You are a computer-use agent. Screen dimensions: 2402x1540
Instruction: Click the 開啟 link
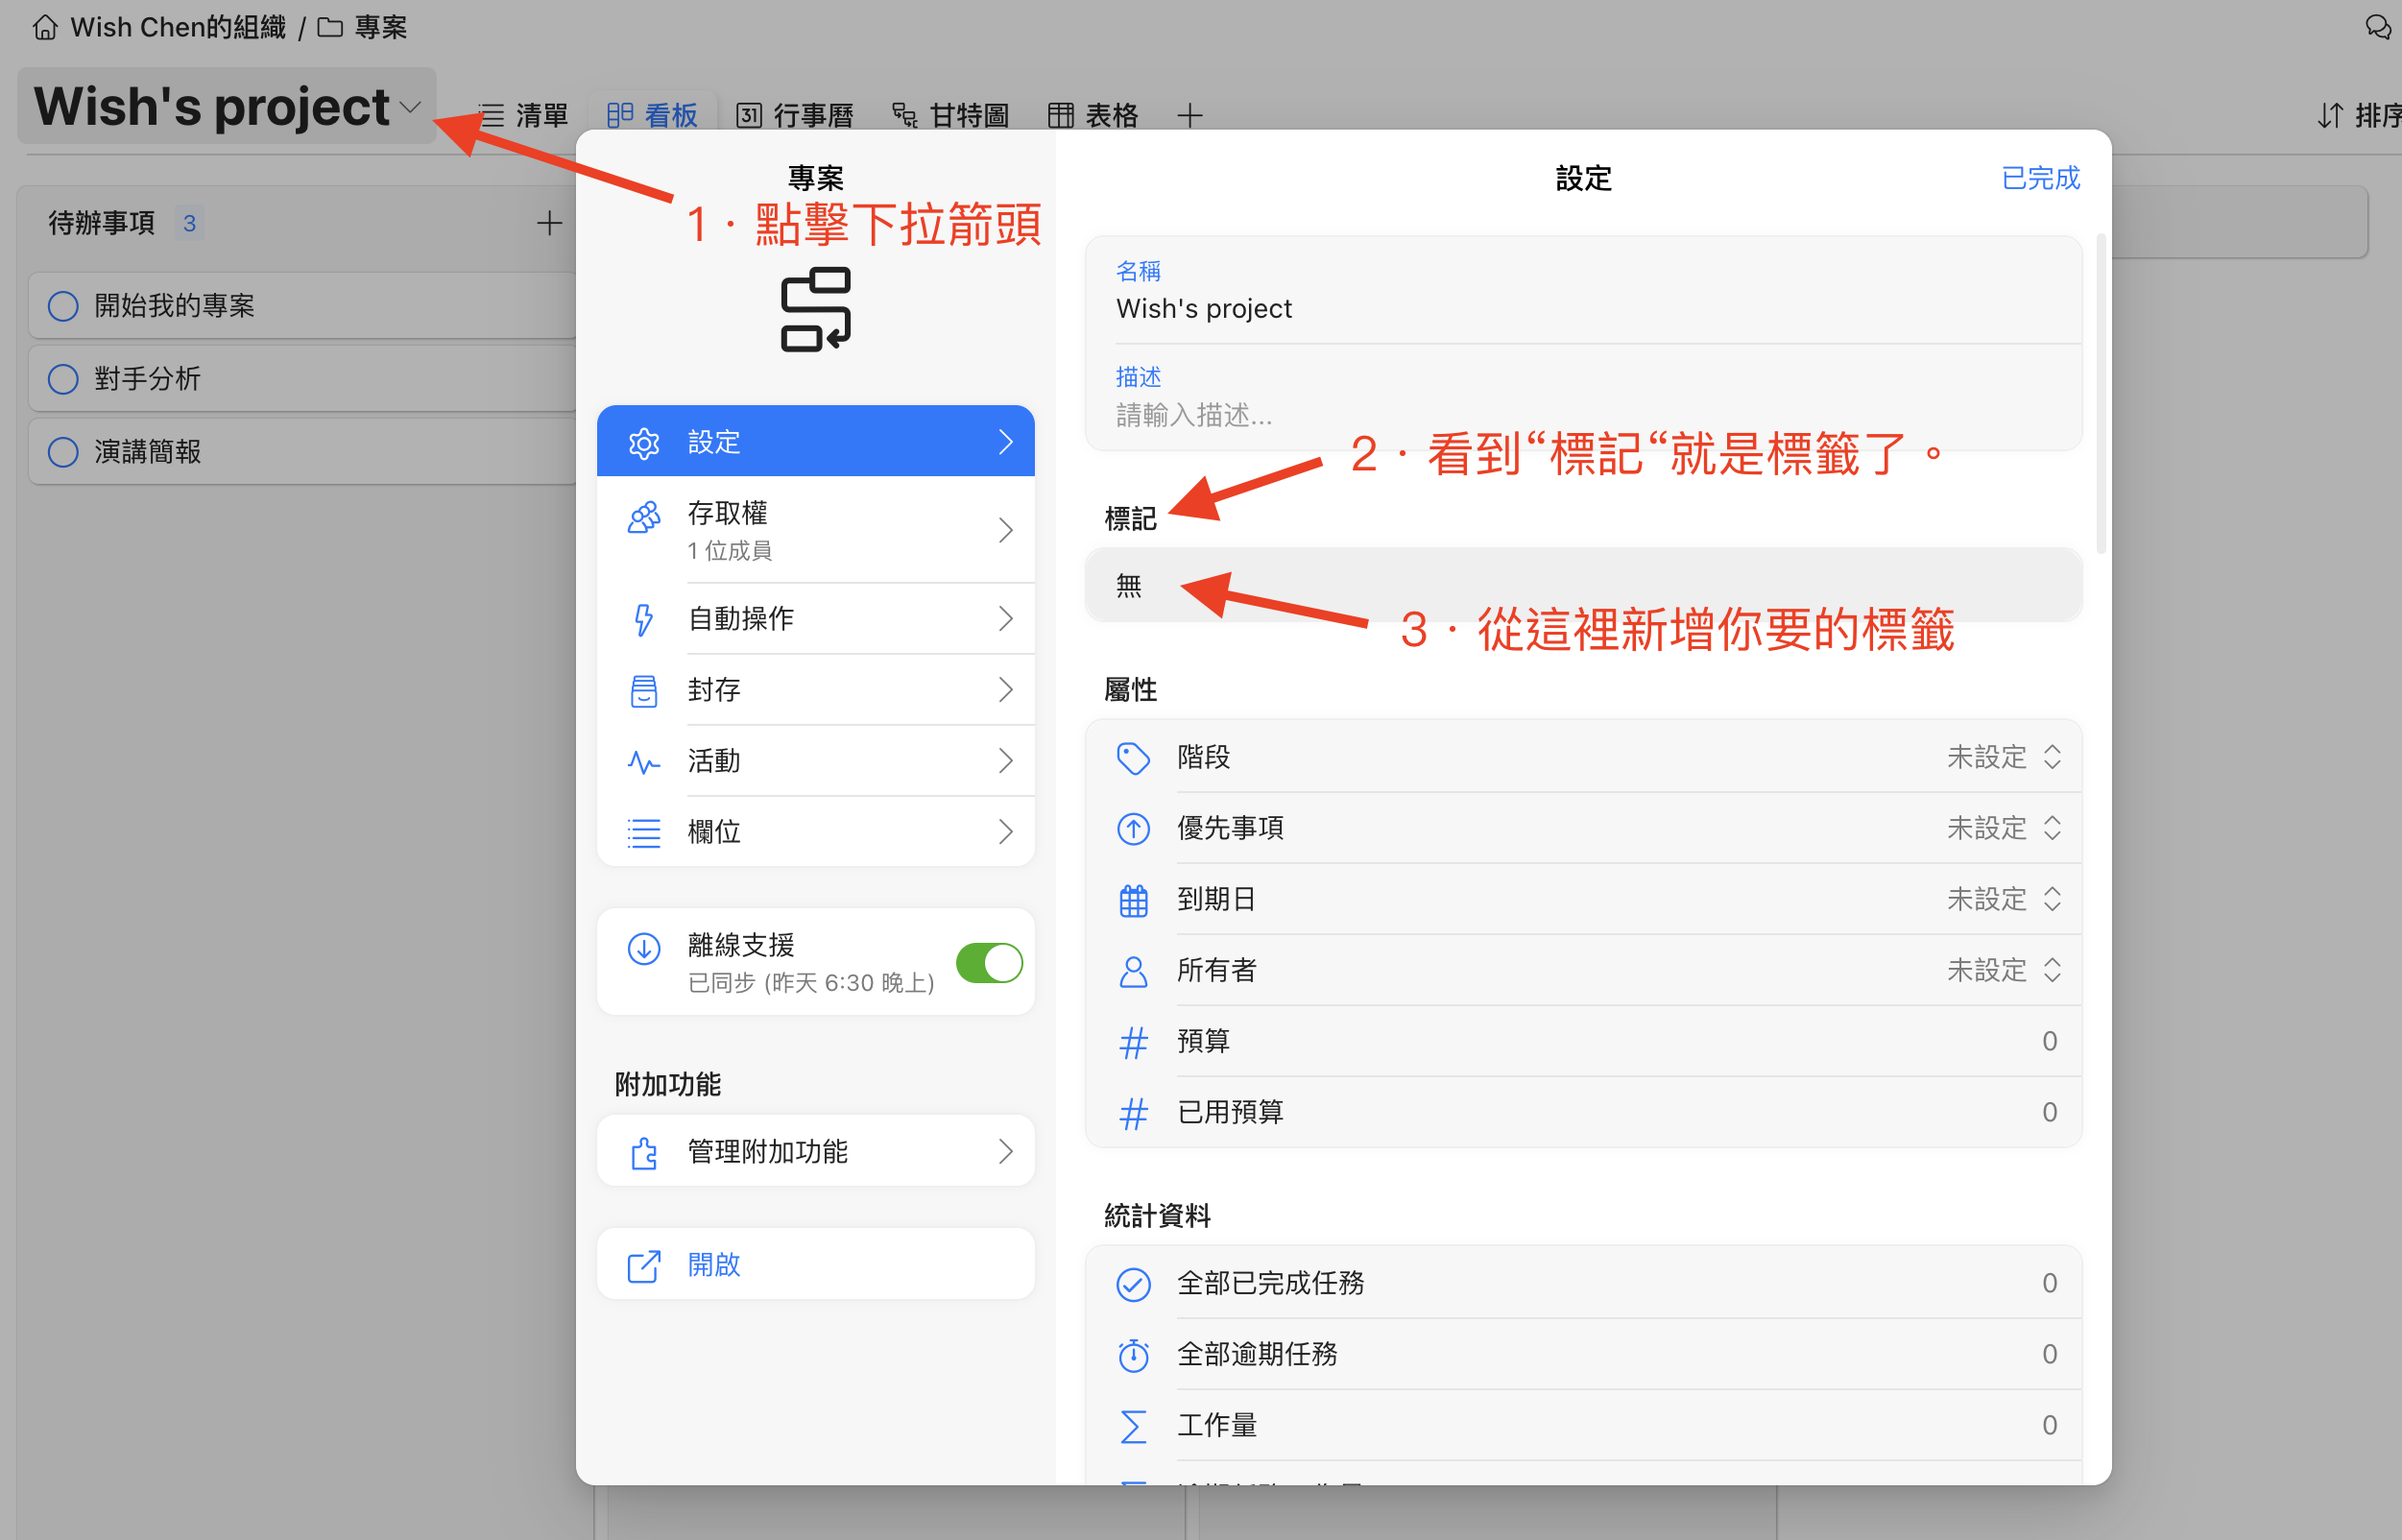pos(714,1265)
